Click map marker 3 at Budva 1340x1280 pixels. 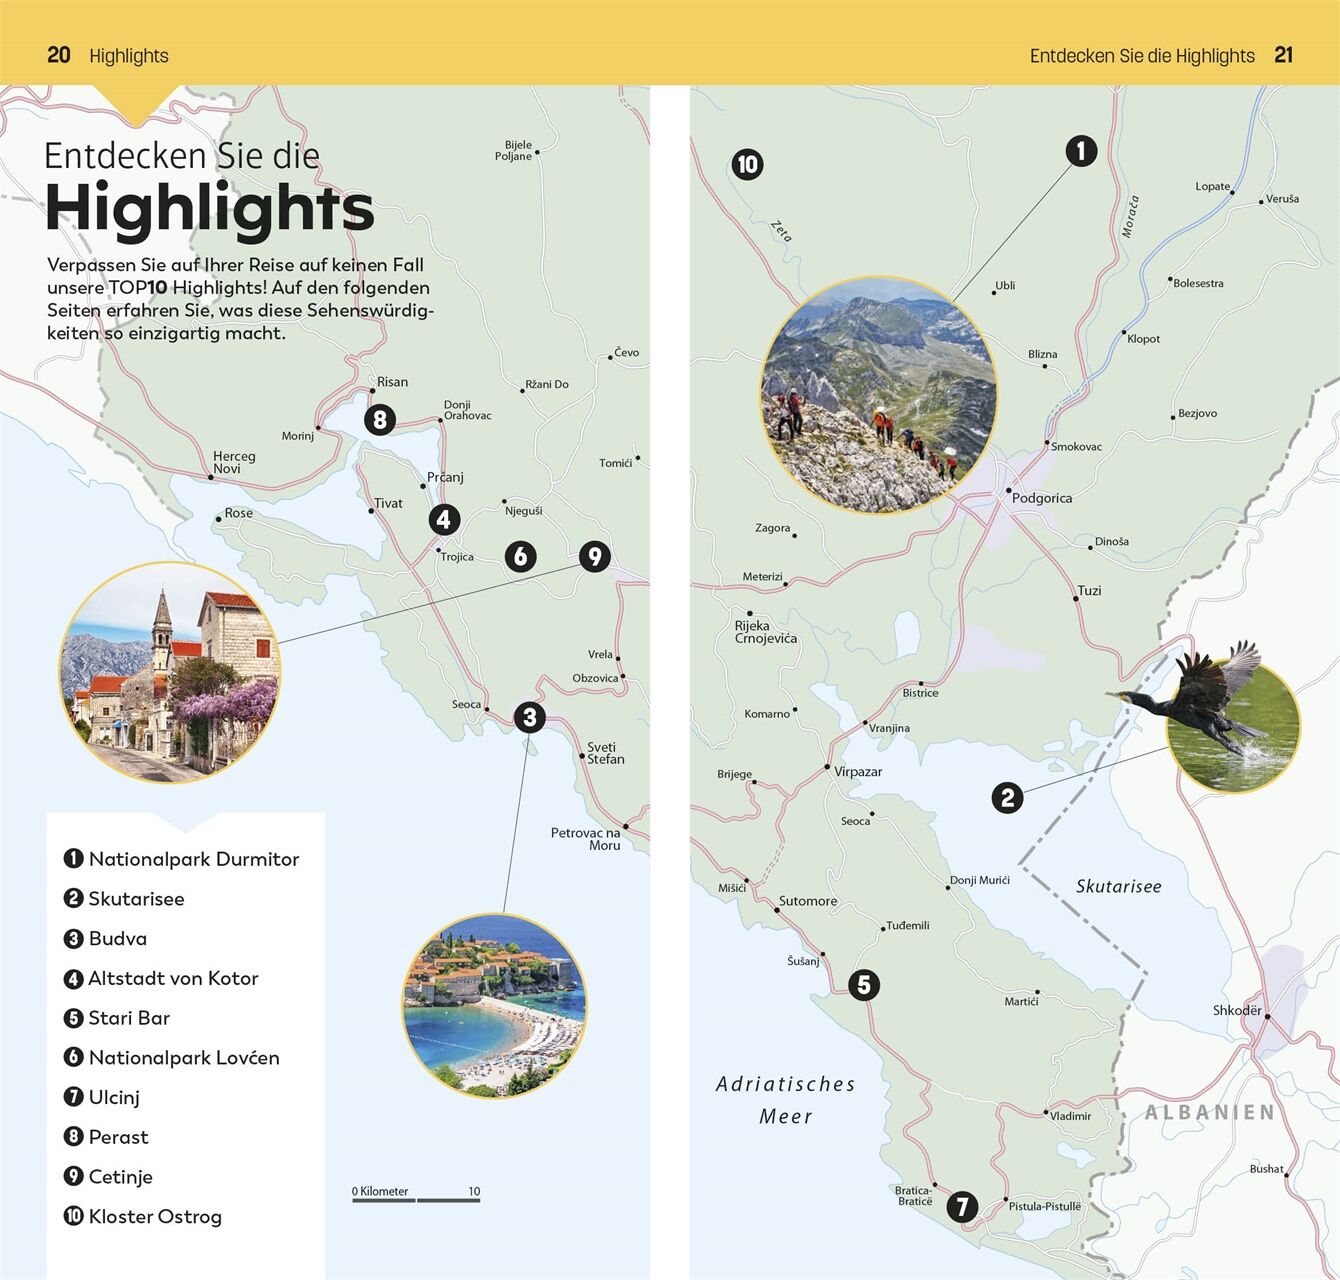pyautogui.click(x=529, y=717)
